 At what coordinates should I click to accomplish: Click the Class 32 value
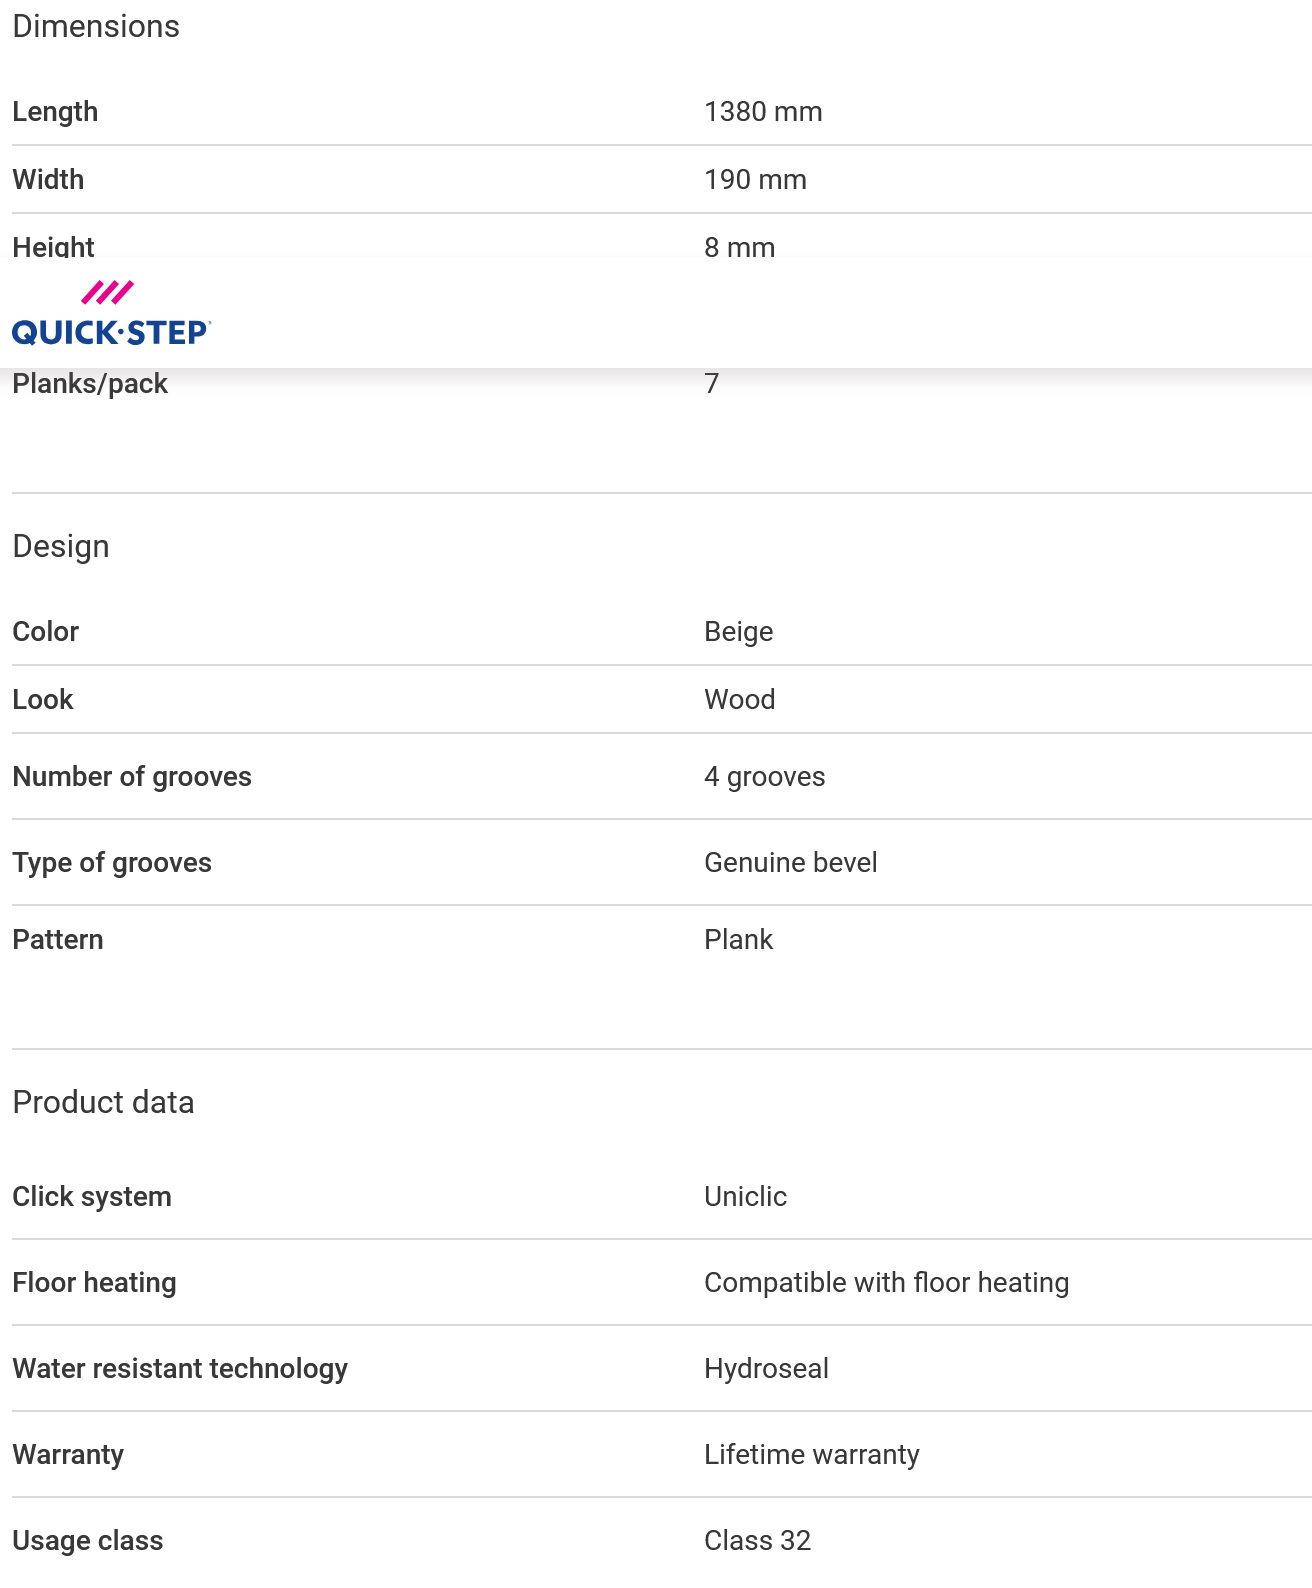pyautogui.click(x=757, y=1540)
